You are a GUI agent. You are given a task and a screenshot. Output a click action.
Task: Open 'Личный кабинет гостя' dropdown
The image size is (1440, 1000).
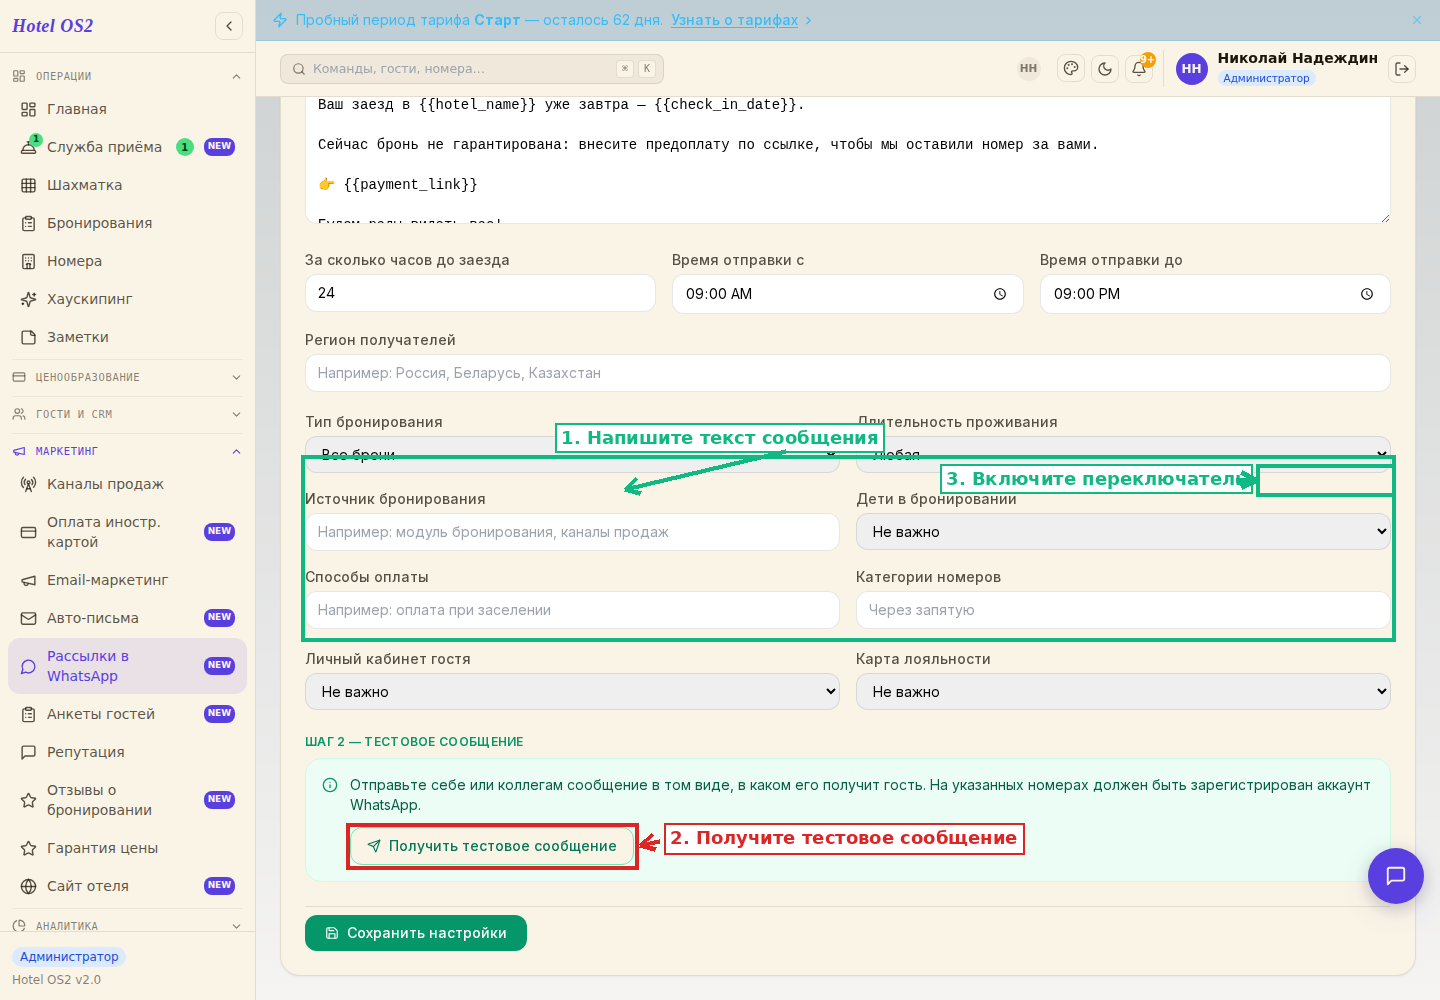coord(572,692)
